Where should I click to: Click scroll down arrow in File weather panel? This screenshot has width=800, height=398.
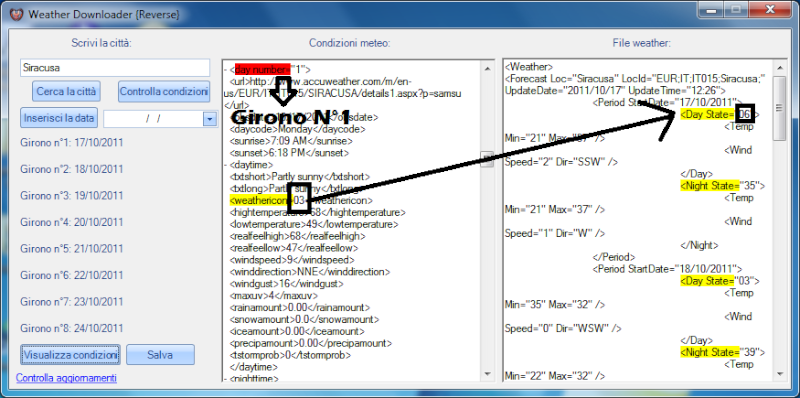[x=779, y=374]
